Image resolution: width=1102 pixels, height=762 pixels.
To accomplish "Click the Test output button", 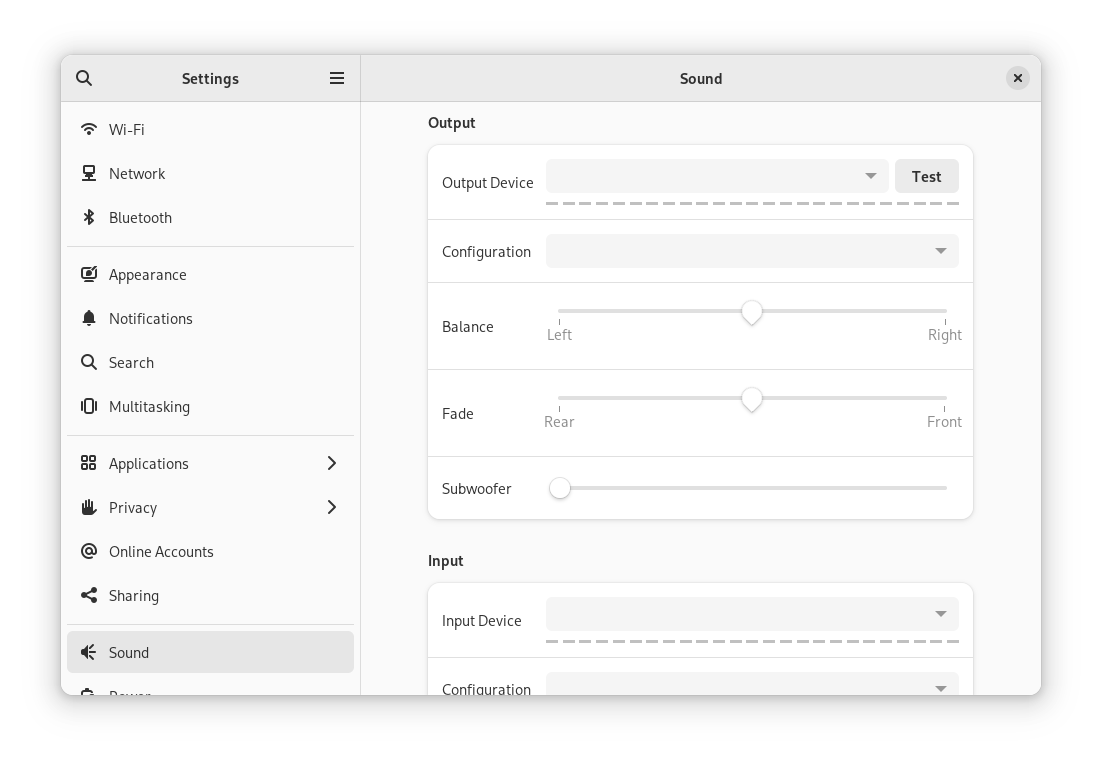I will pos(926,176).
